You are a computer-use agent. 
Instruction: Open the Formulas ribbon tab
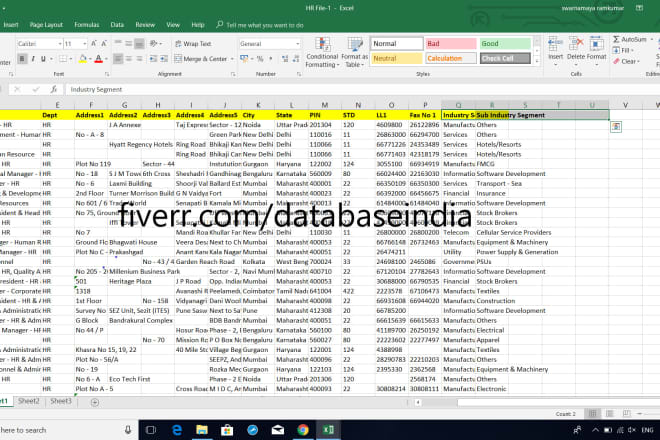tap(87, 23)
